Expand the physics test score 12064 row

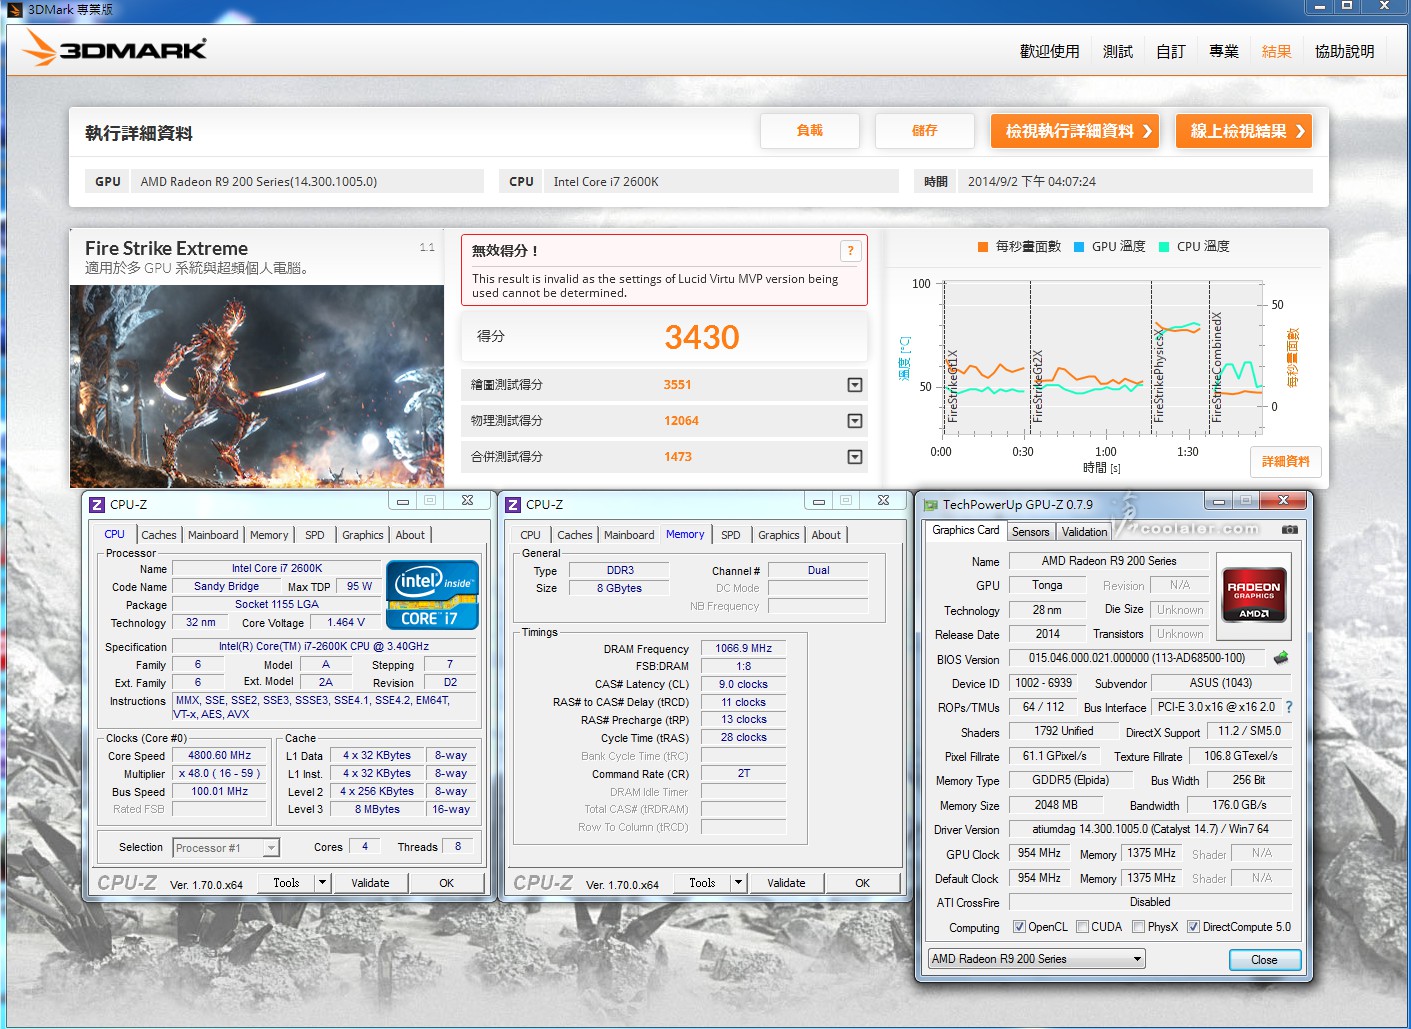pyautogui.click(x=854, y=421)
